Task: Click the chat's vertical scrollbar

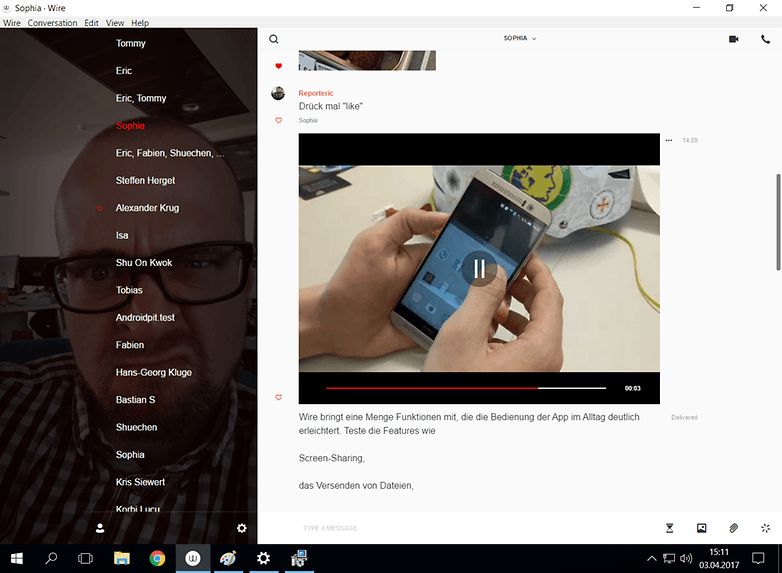Action: 778,222
